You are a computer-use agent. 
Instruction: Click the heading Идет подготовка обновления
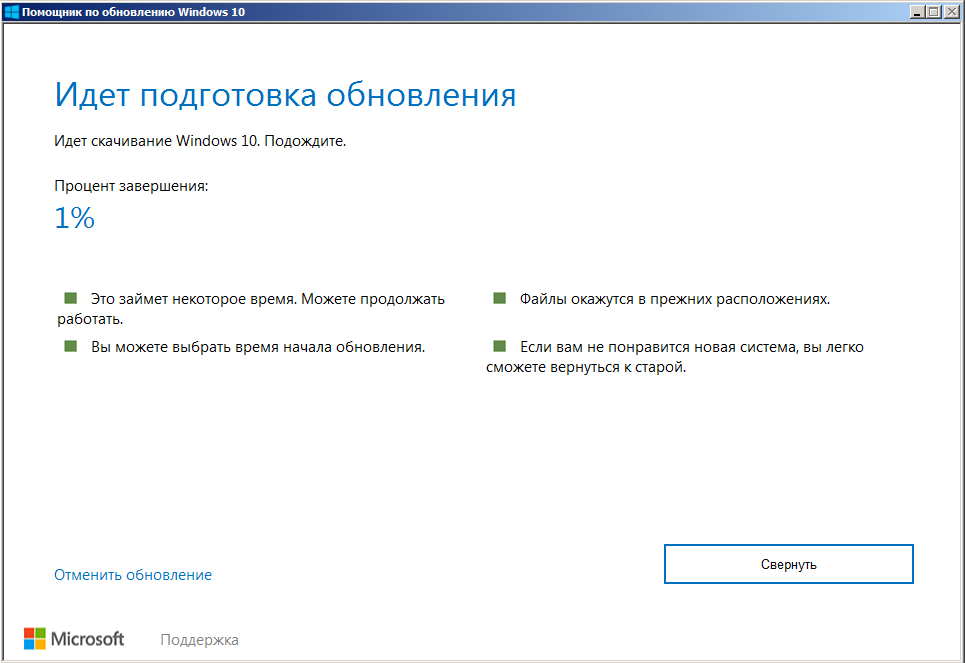[285, 95]
